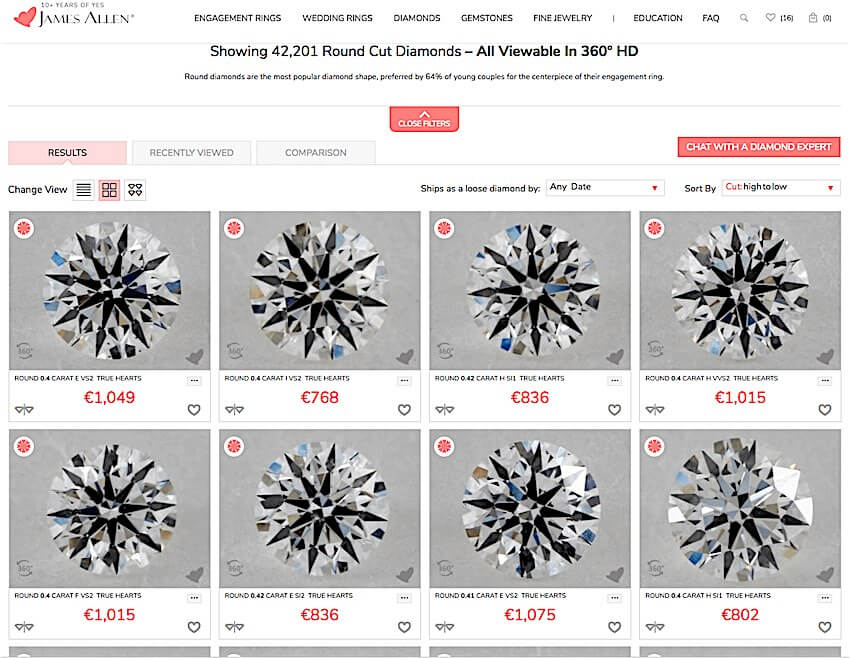850x658 pixels.
Task: Open three-dots menu on €768 diamond card
Action: click(404, 380)
